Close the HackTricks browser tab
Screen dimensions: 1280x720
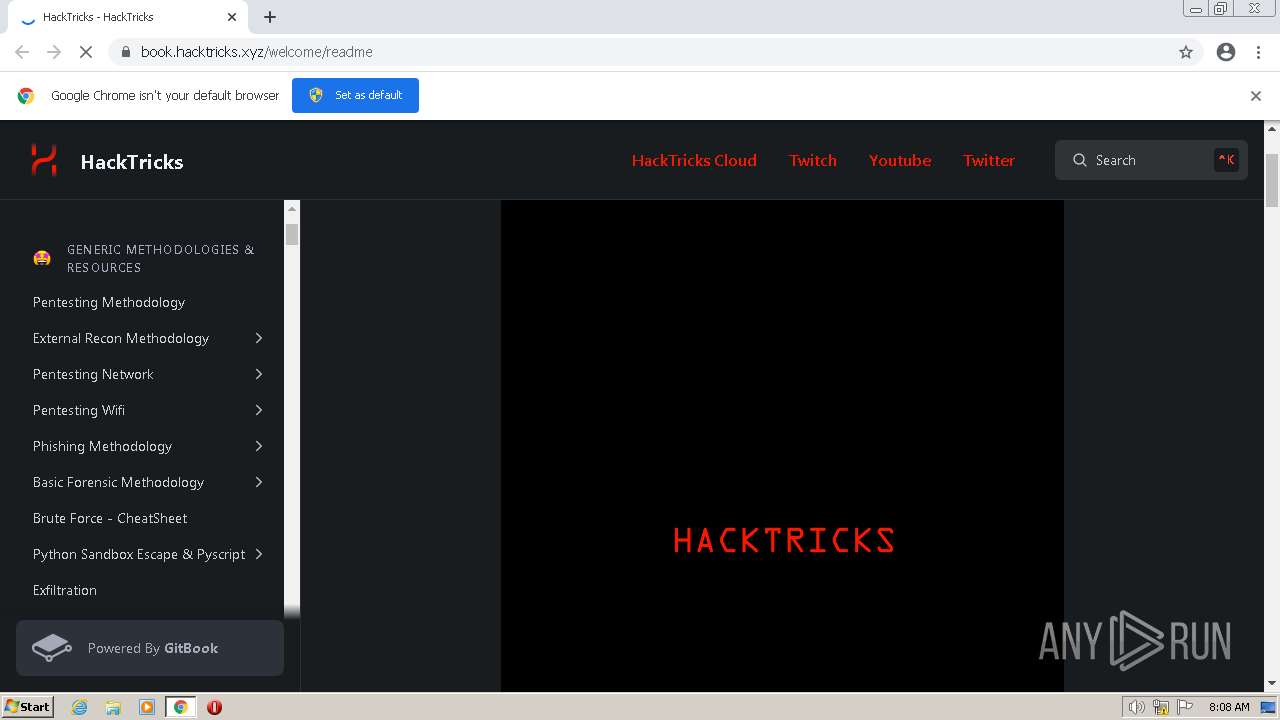tap(232, 17)
